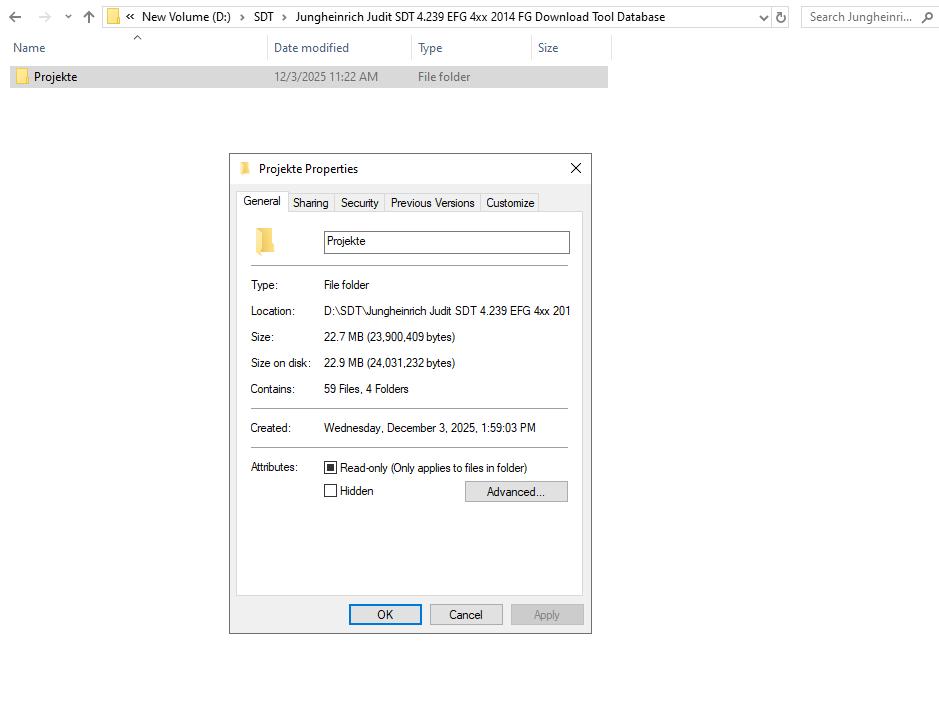The width and height of the screenshot is (939, 710).
Task: Refresh the current folder view
Action: tap(781, 17)
